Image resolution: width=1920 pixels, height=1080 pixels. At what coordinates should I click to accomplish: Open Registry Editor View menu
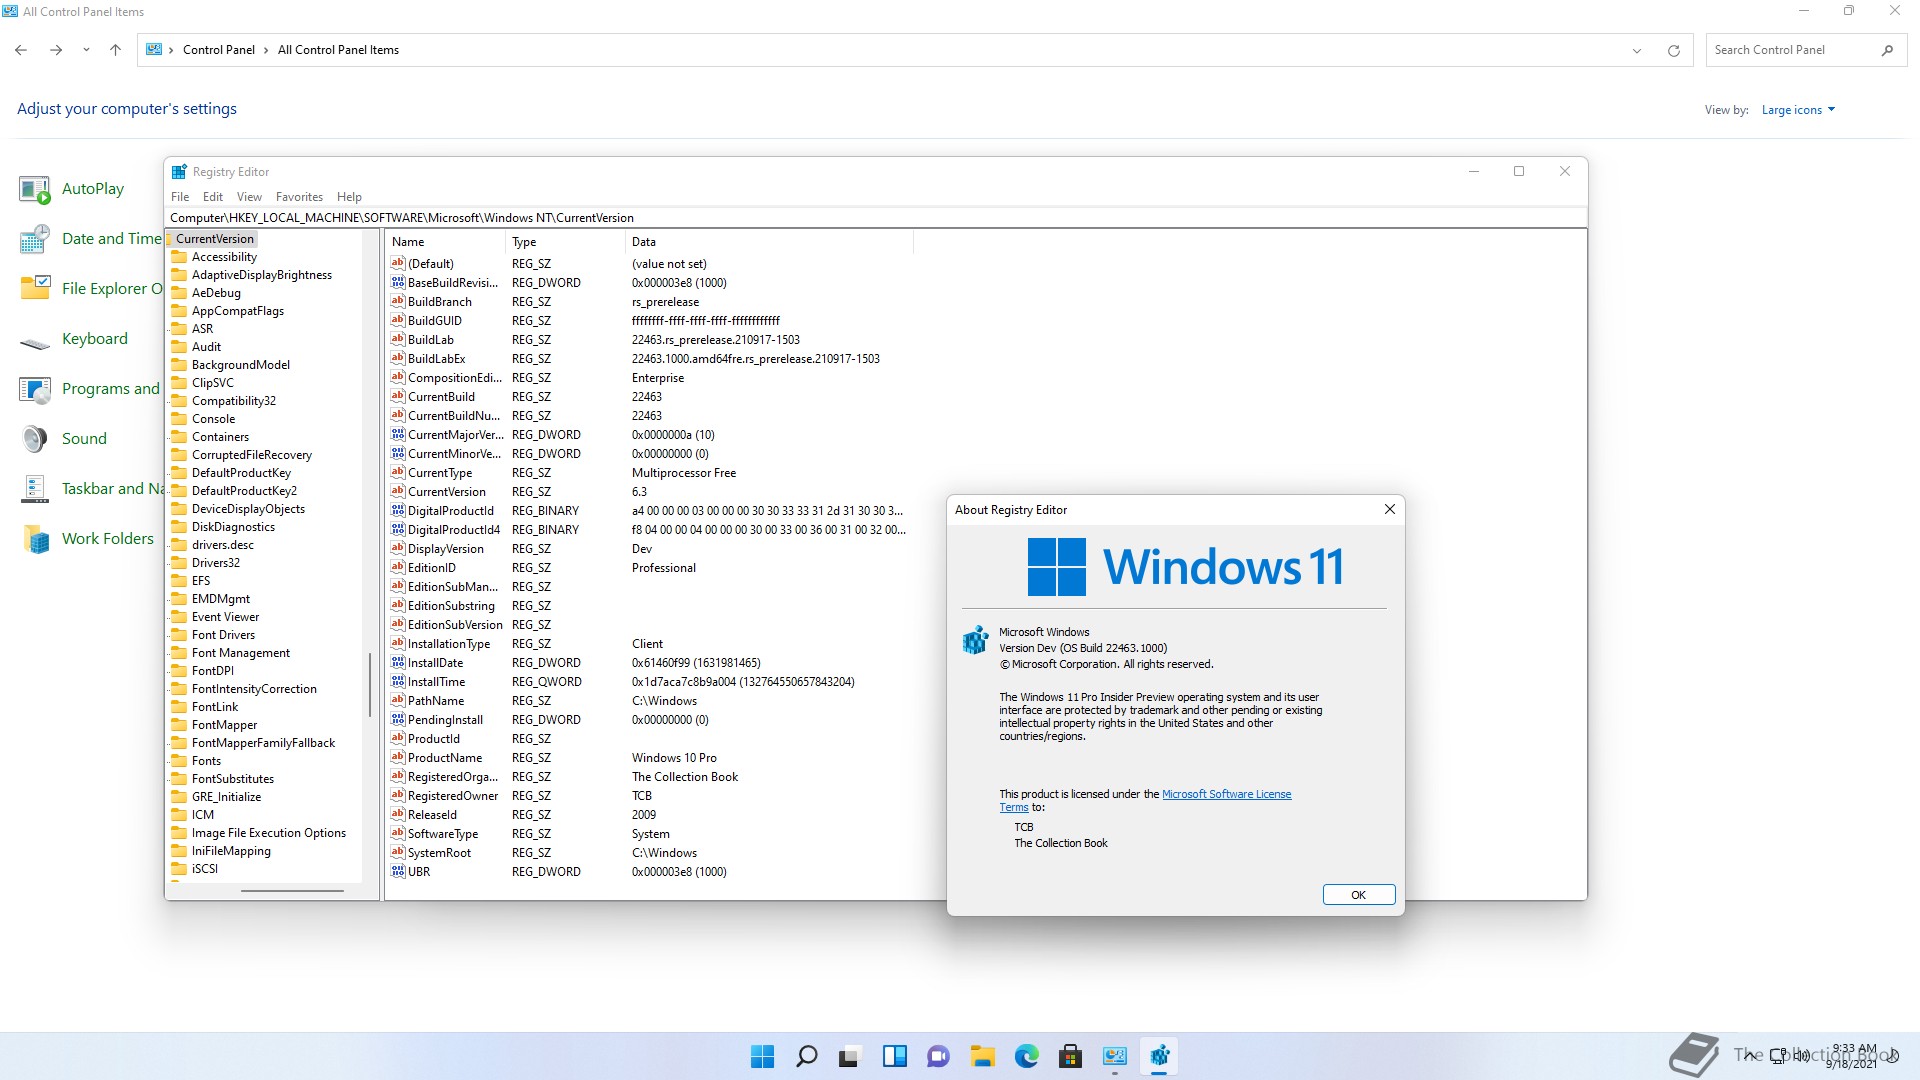click(249, 197)
